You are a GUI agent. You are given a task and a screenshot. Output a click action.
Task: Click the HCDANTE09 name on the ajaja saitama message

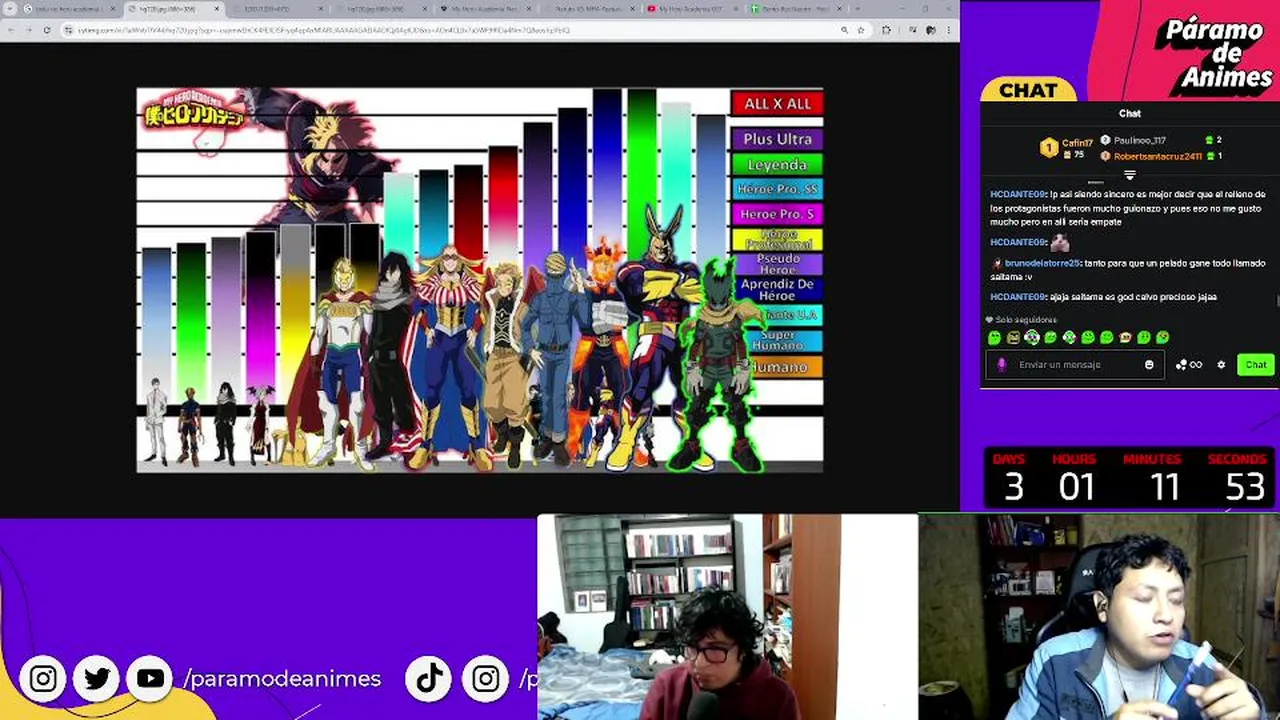pos(1018,297)
